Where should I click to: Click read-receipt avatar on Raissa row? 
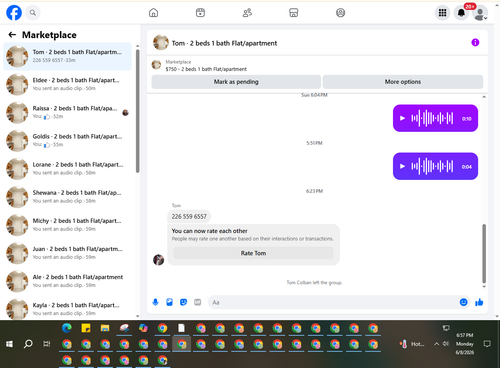(x=125, y=113)
